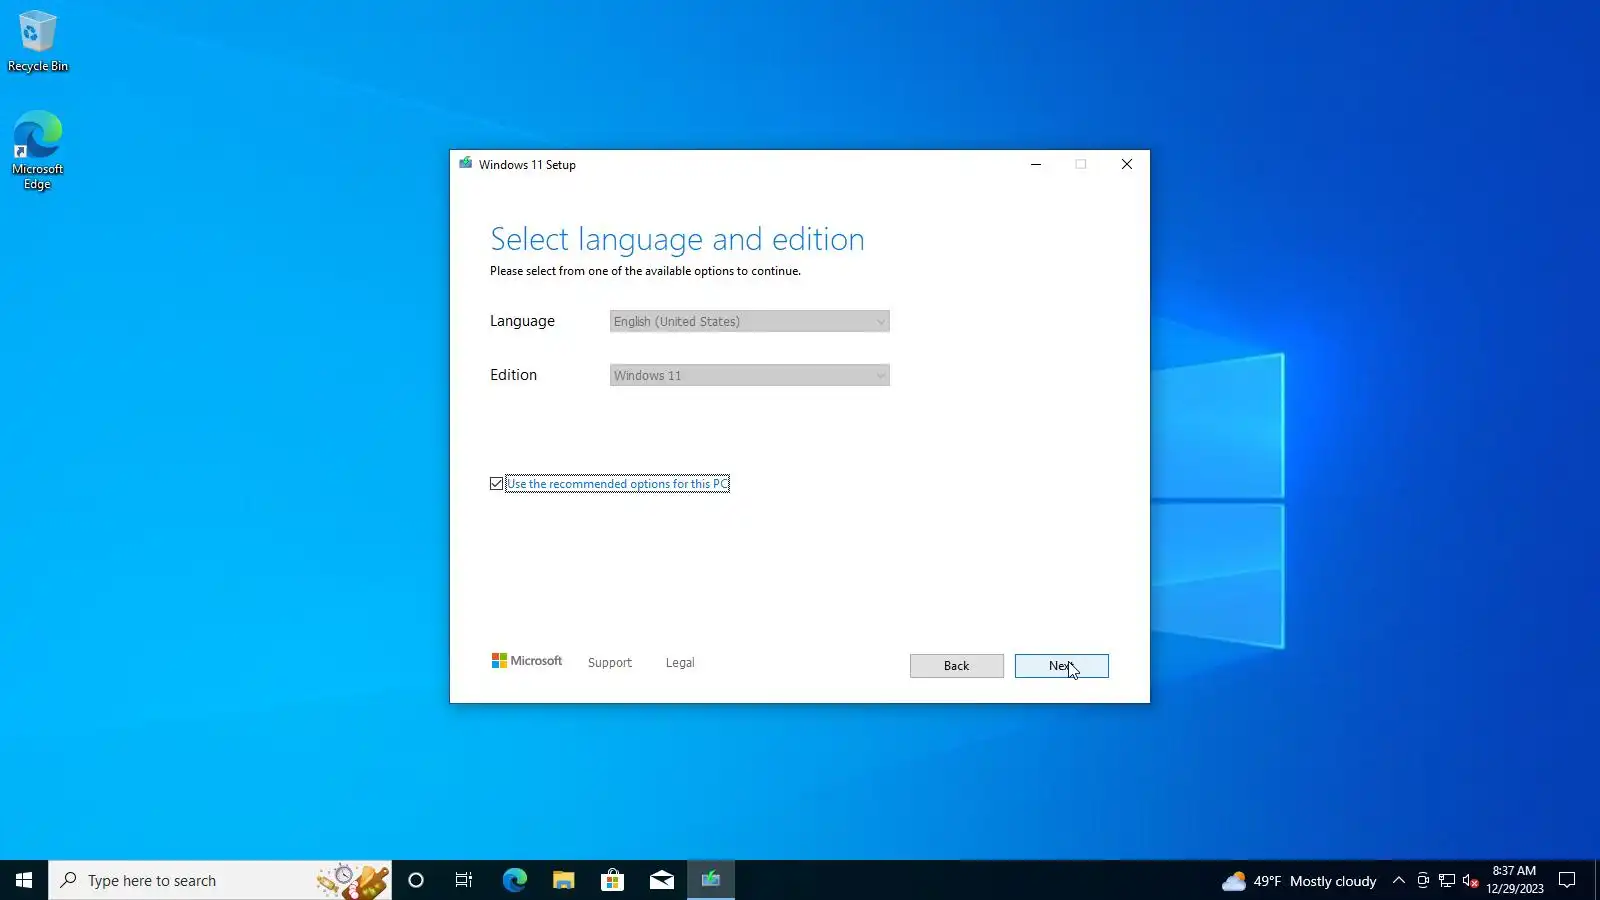The width and height of the screenshot is (1600, 900).
Task: Show hidden icons in the system tray
Action: 1398,881
